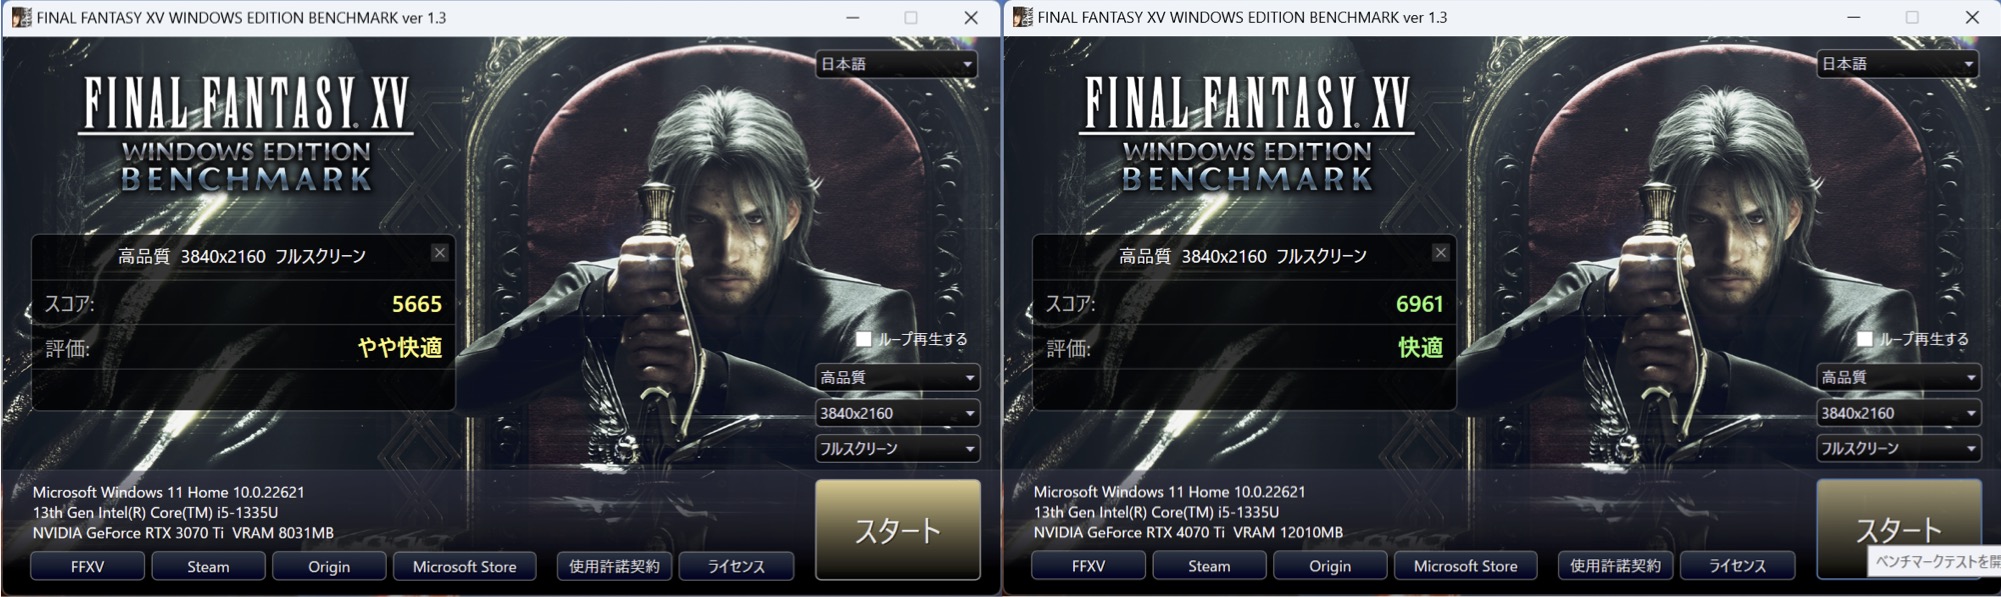Image resolution: width=2001 pixels, height=597 pixels.
Task: Click the Windows 11 Home line in right window
Action: coord(1169,492)
